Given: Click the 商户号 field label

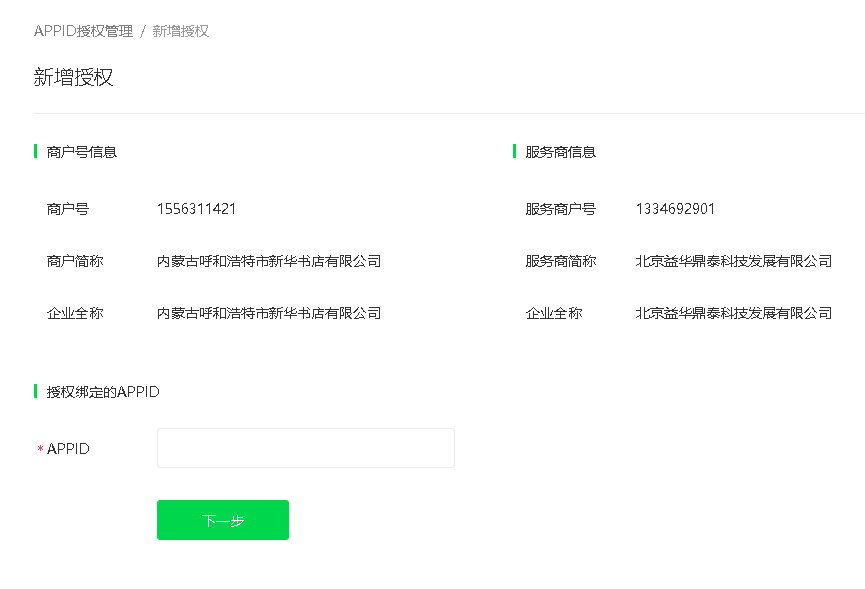Looking at the screenshot, I should [68, 209].
